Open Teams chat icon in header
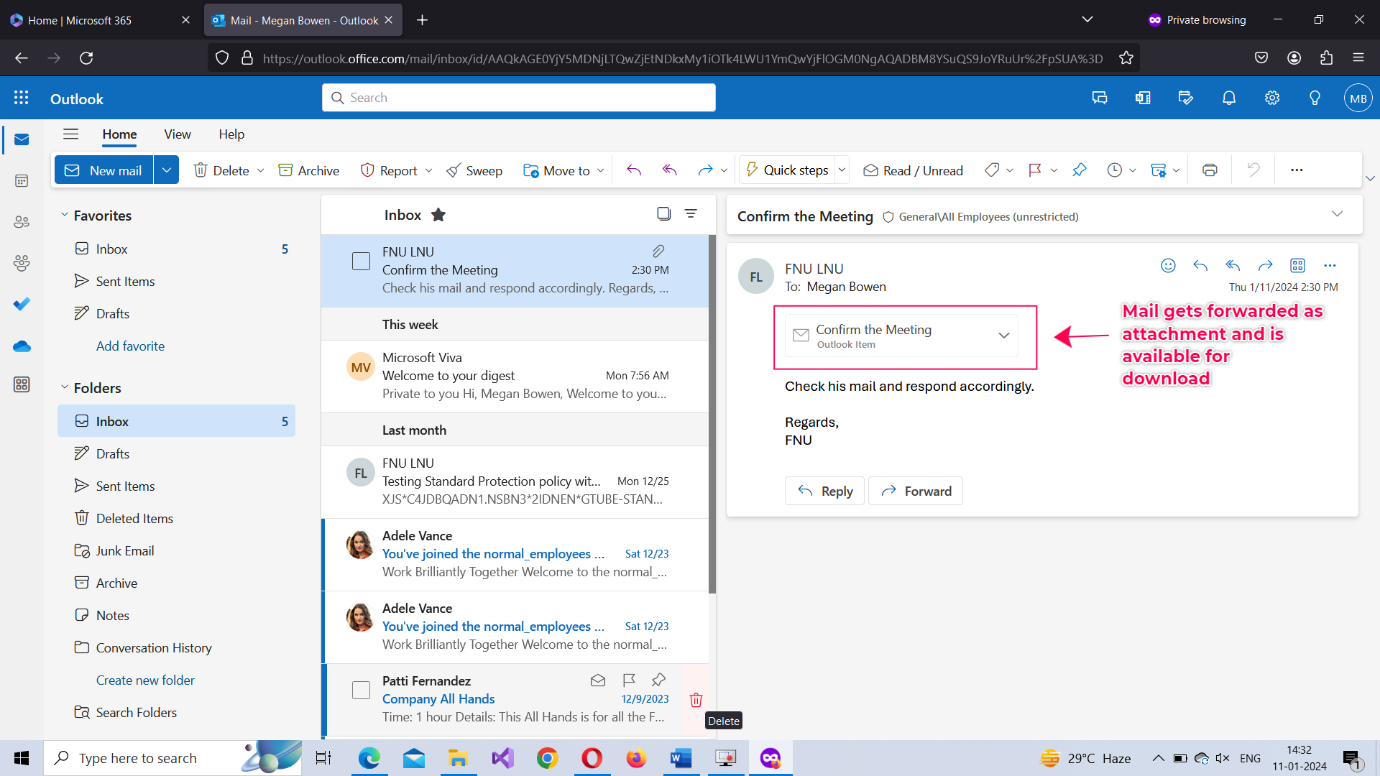The image size is (1380, 776). pos(1100,98)
